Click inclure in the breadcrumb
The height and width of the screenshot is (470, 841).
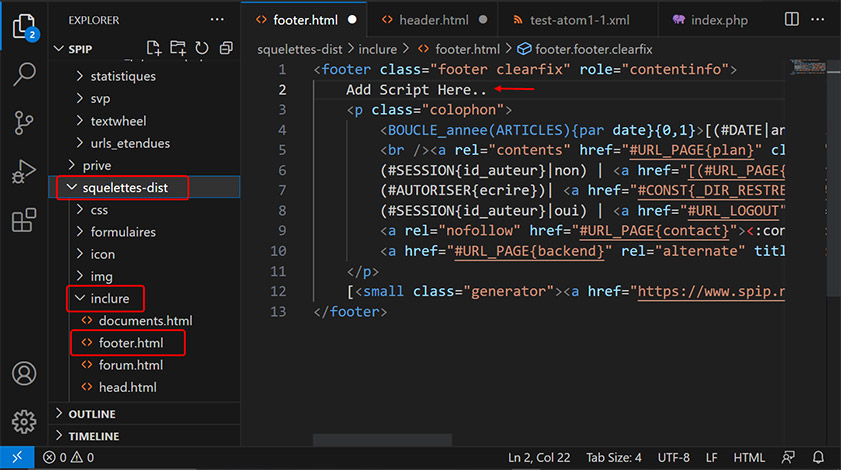click(x=378, y=49)
